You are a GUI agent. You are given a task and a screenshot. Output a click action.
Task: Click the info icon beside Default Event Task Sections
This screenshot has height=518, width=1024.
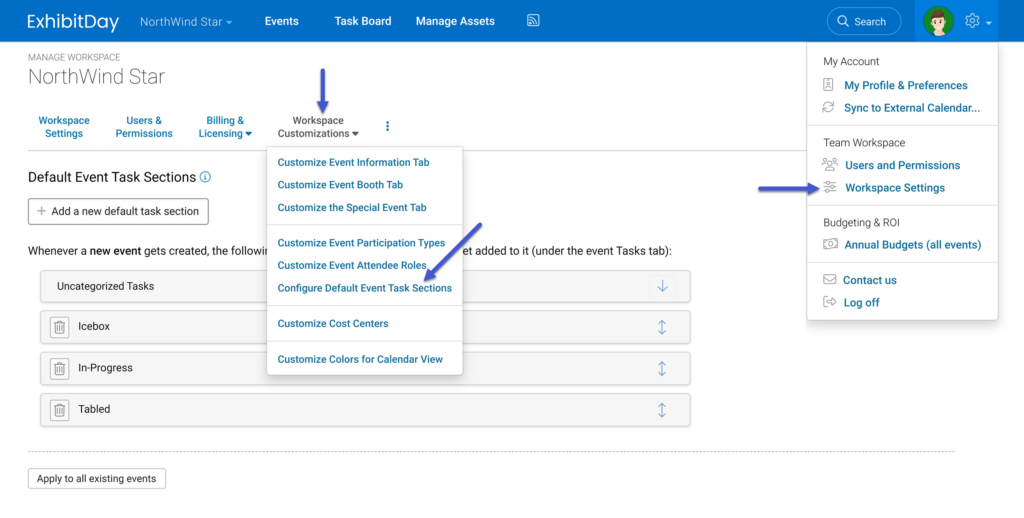pos(205,177)
